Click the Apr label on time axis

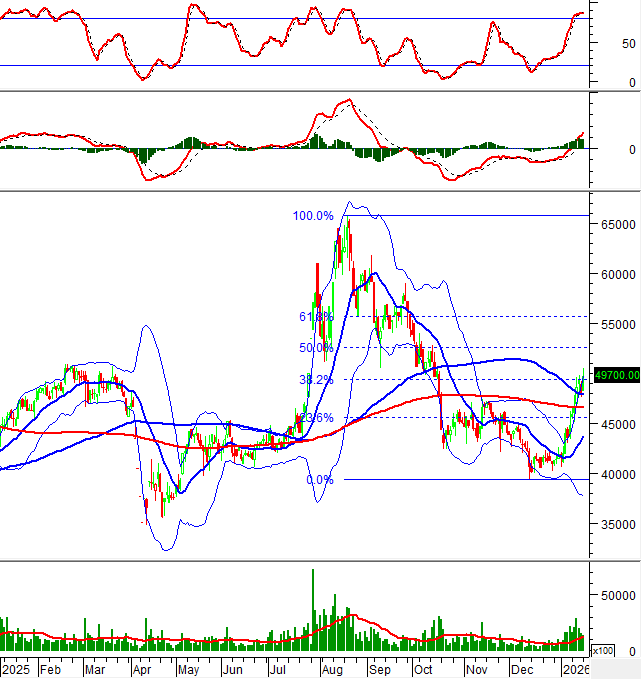(x=140, y=668)
